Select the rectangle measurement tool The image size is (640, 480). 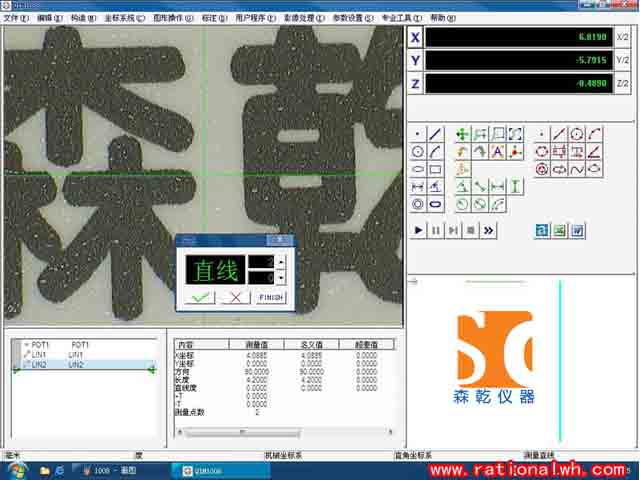pos(435,169)
